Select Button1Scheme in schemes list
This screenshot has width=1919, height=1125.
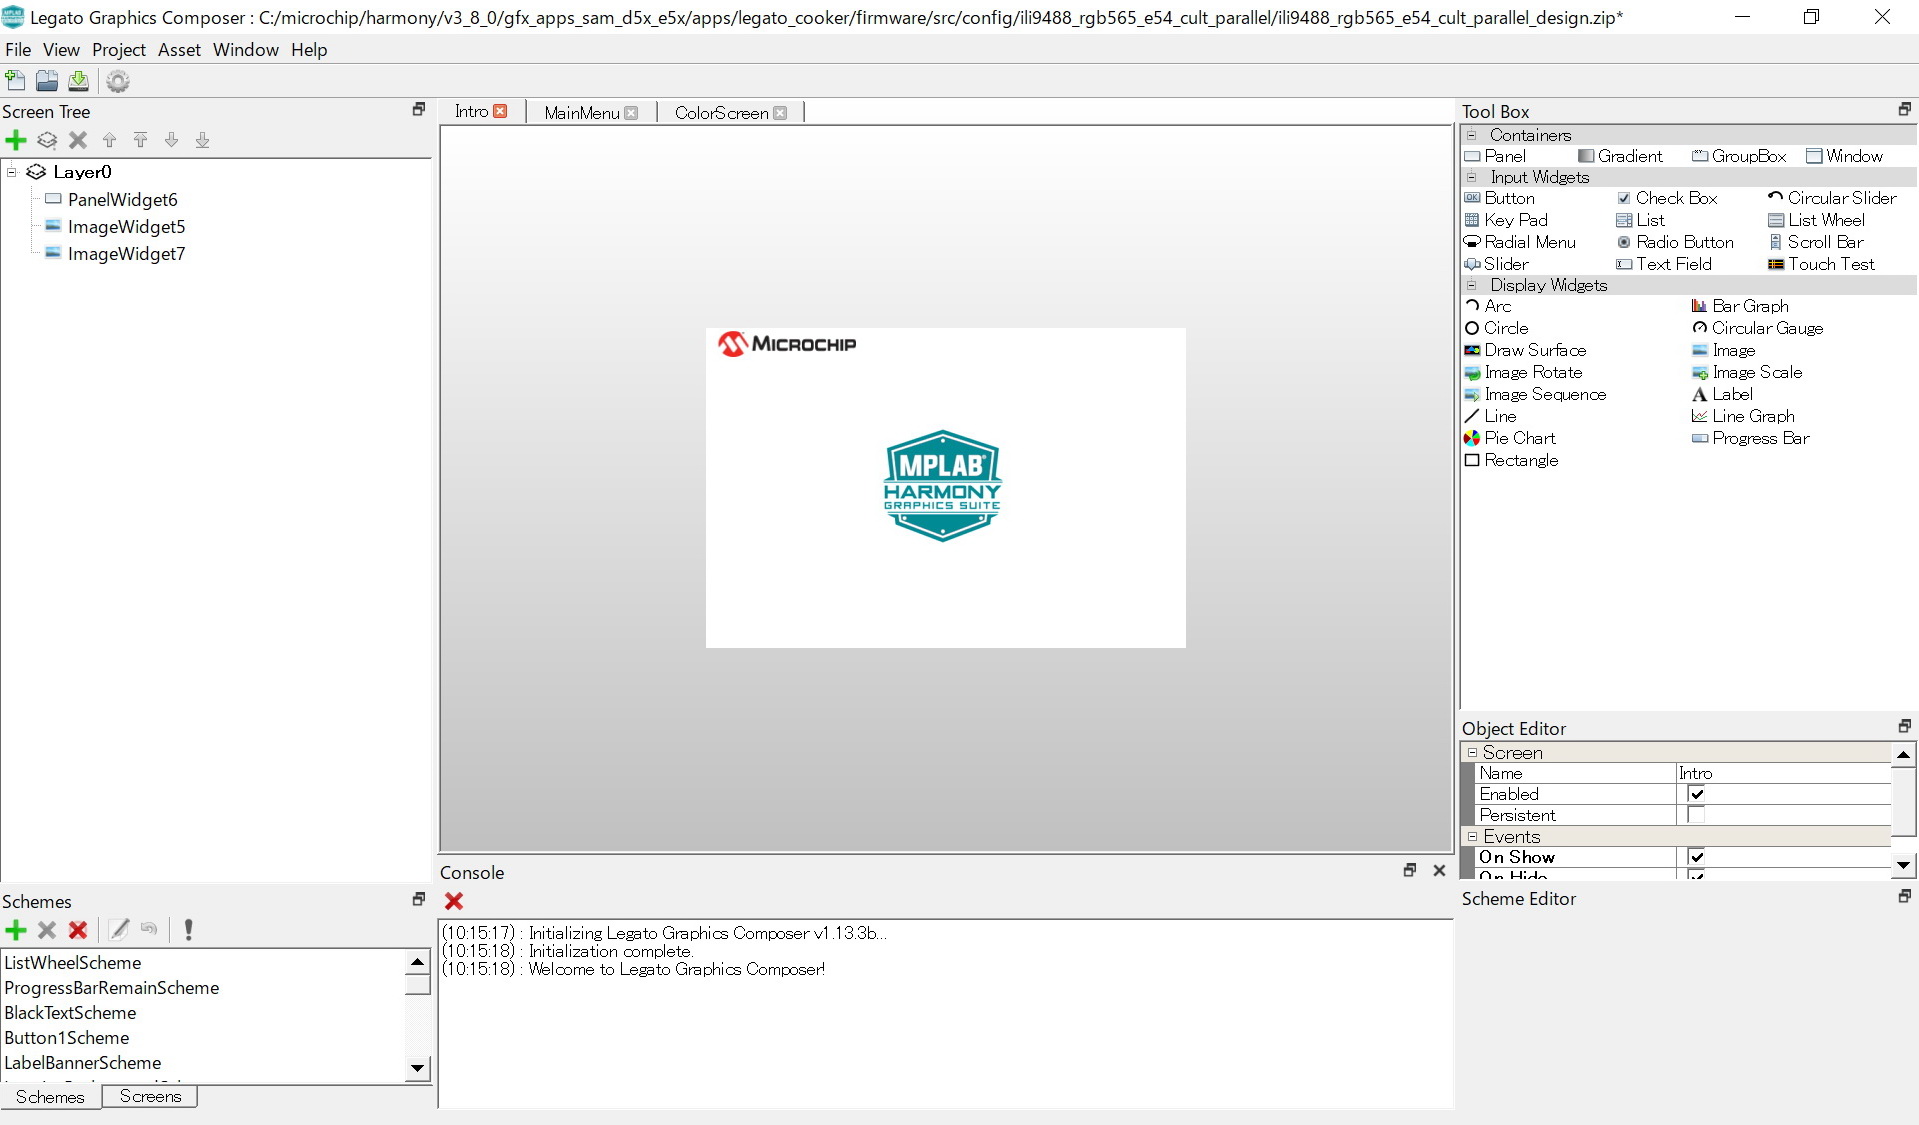tap(67, 1038)
